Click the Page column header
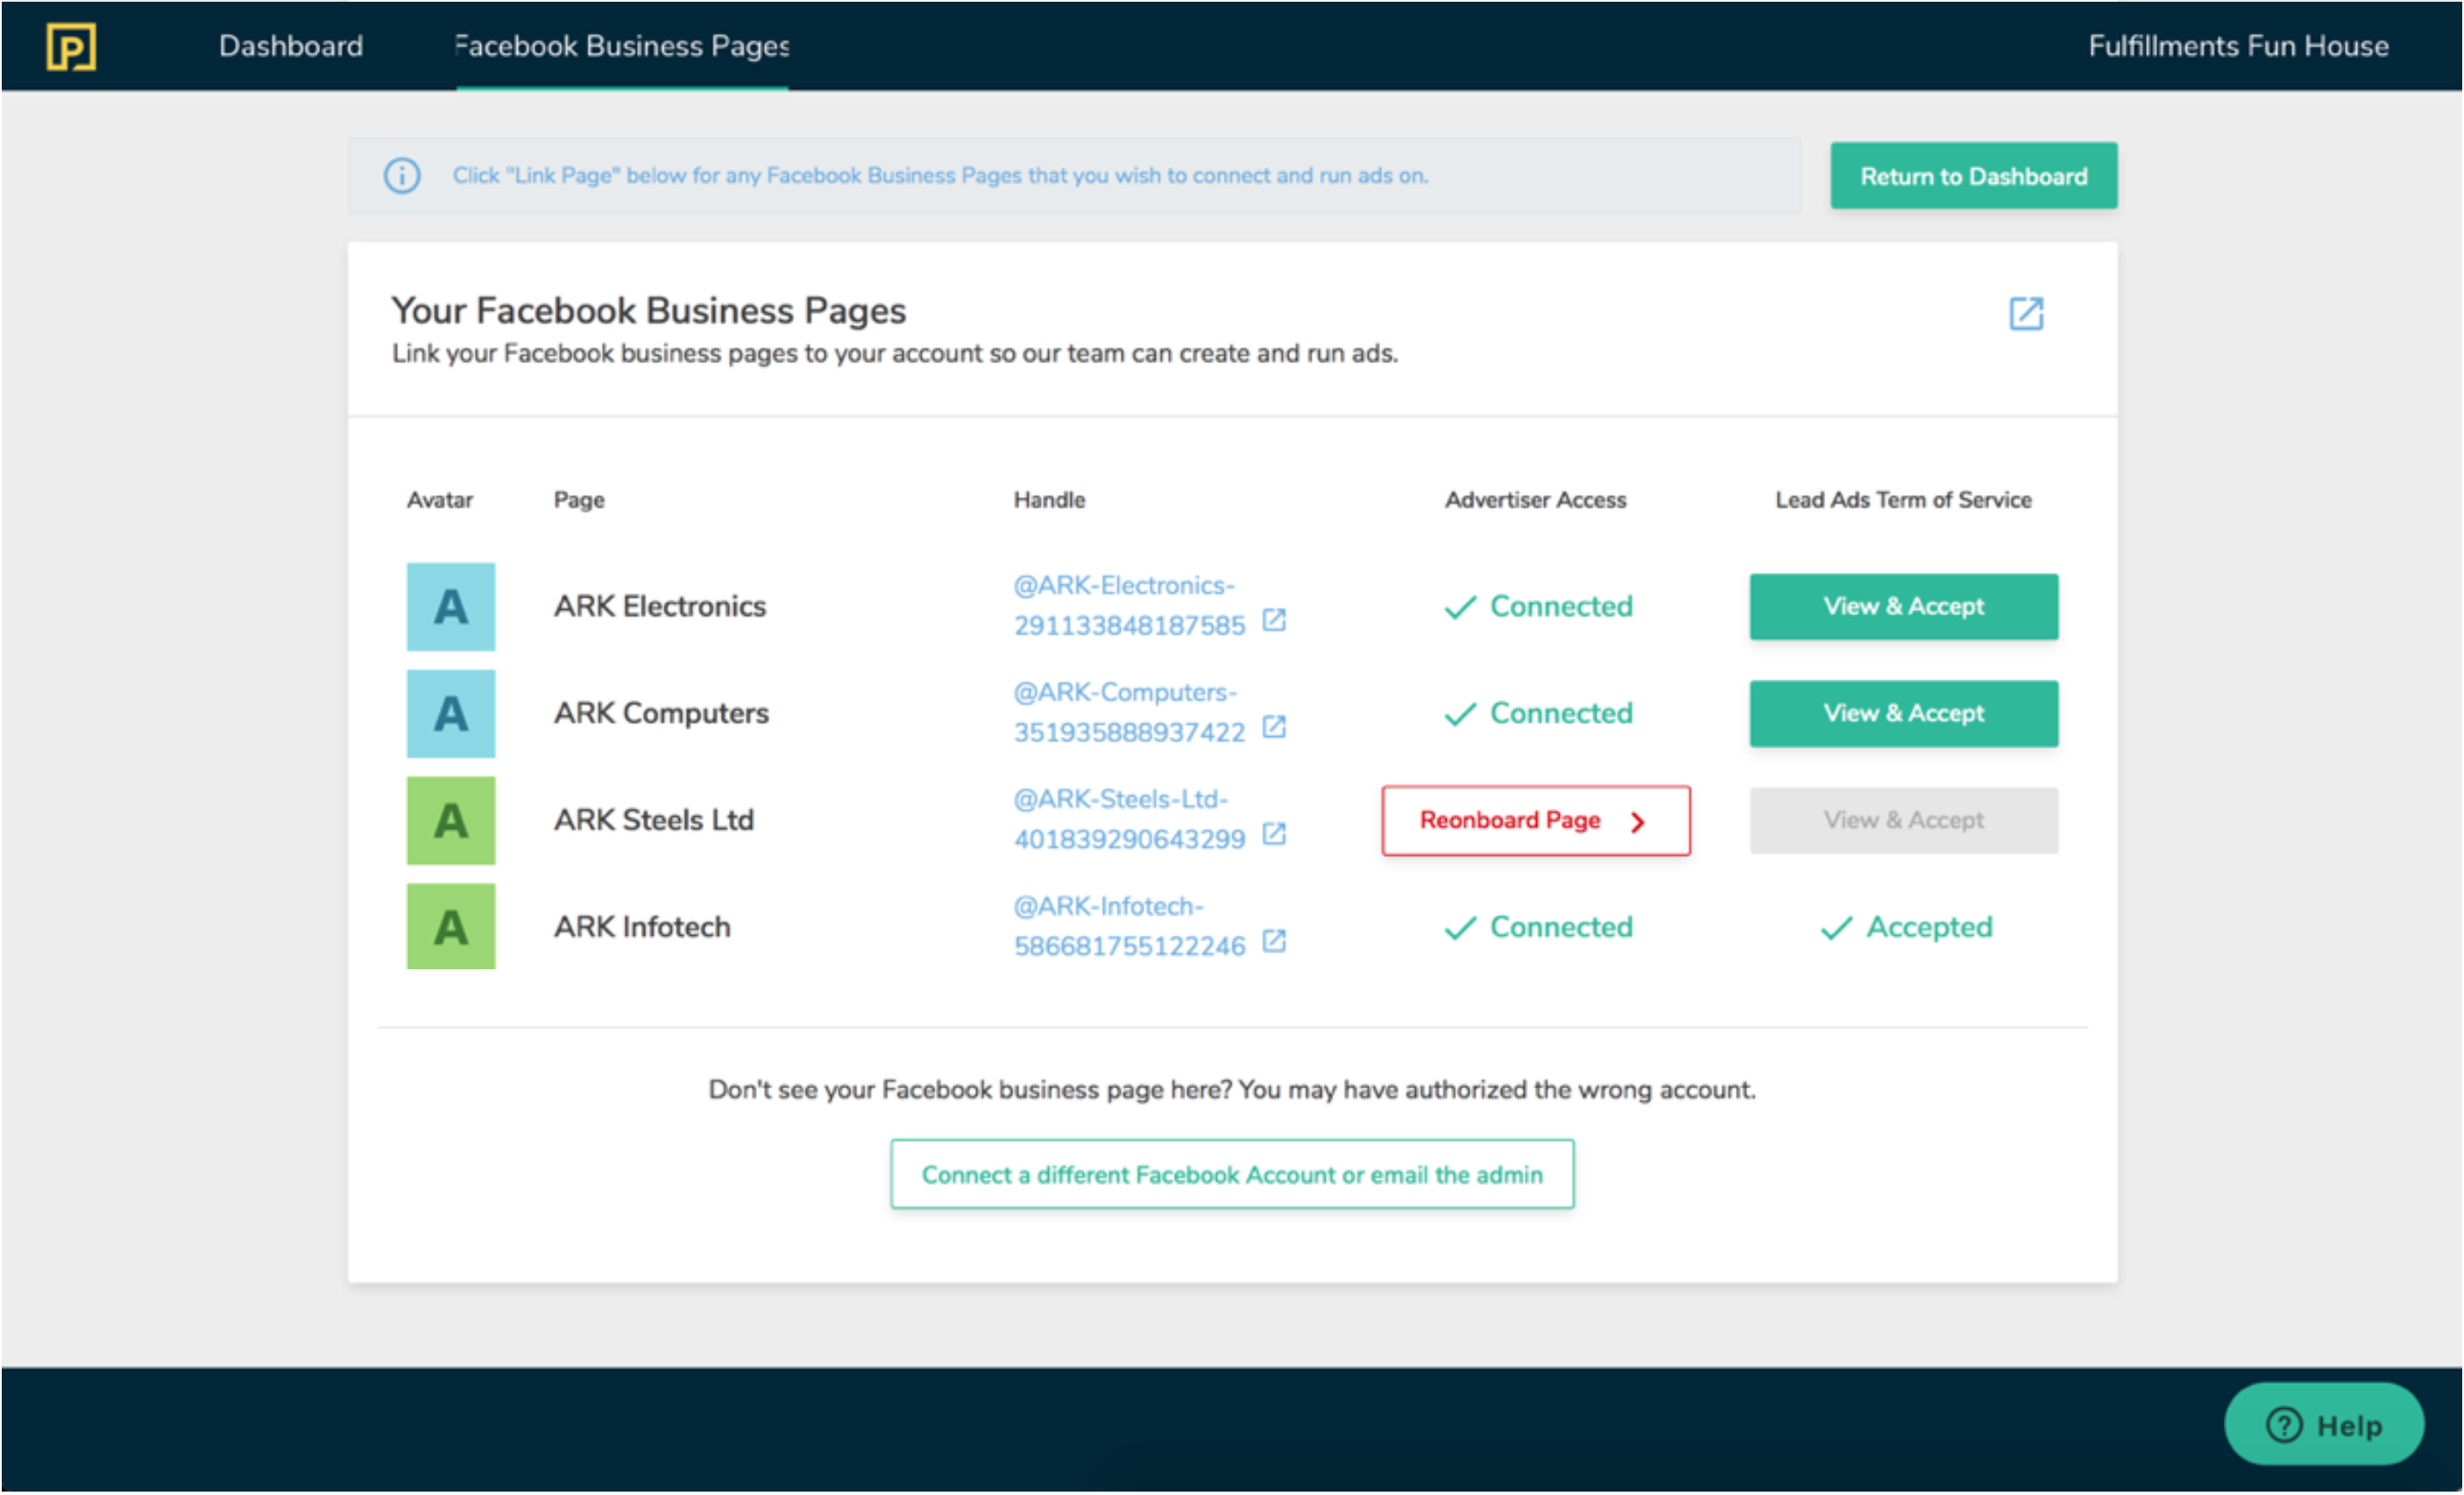Viewport: 2464px width, 1495px height. [579, 501]
